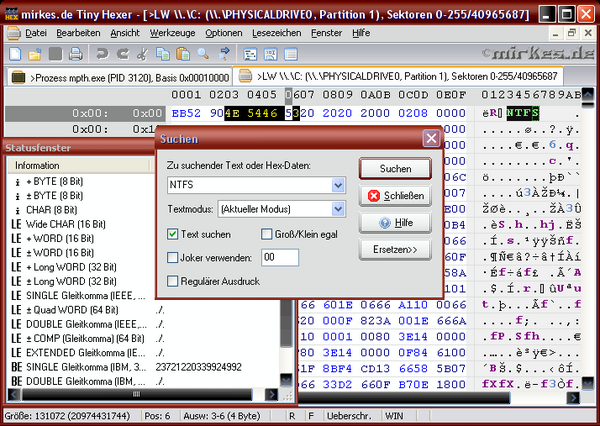The image size is (600, 426).
Task: Click the Tiny Hexer title bar icon
Action: pyautogui.click(x=11, y=14)
